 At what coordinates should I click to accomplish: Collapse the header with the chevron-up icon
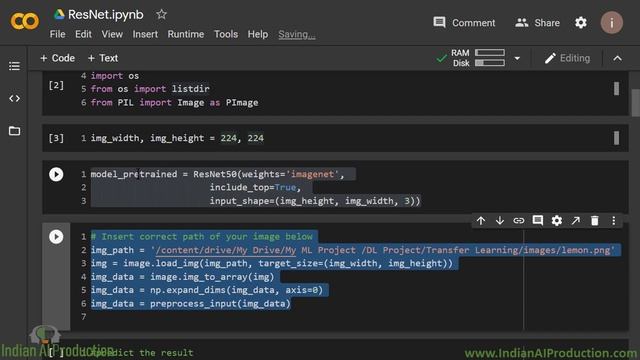[618, 58]
